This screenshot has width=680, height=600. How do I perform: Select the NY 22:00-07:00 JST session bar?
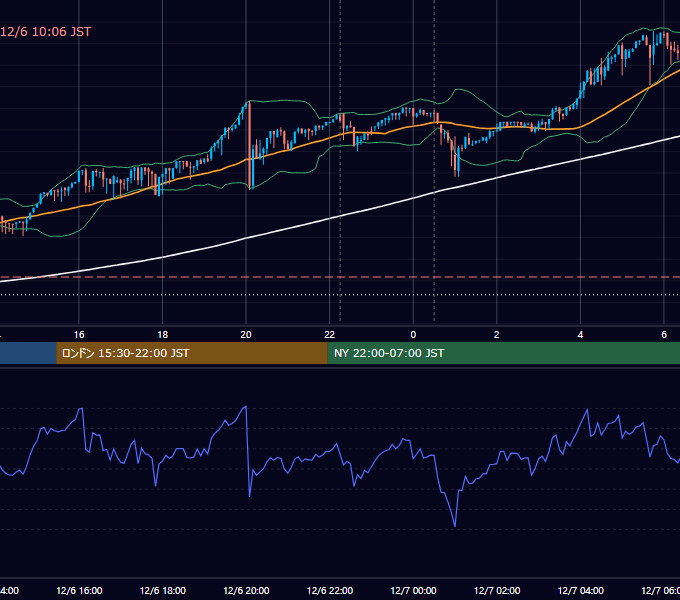503,353
